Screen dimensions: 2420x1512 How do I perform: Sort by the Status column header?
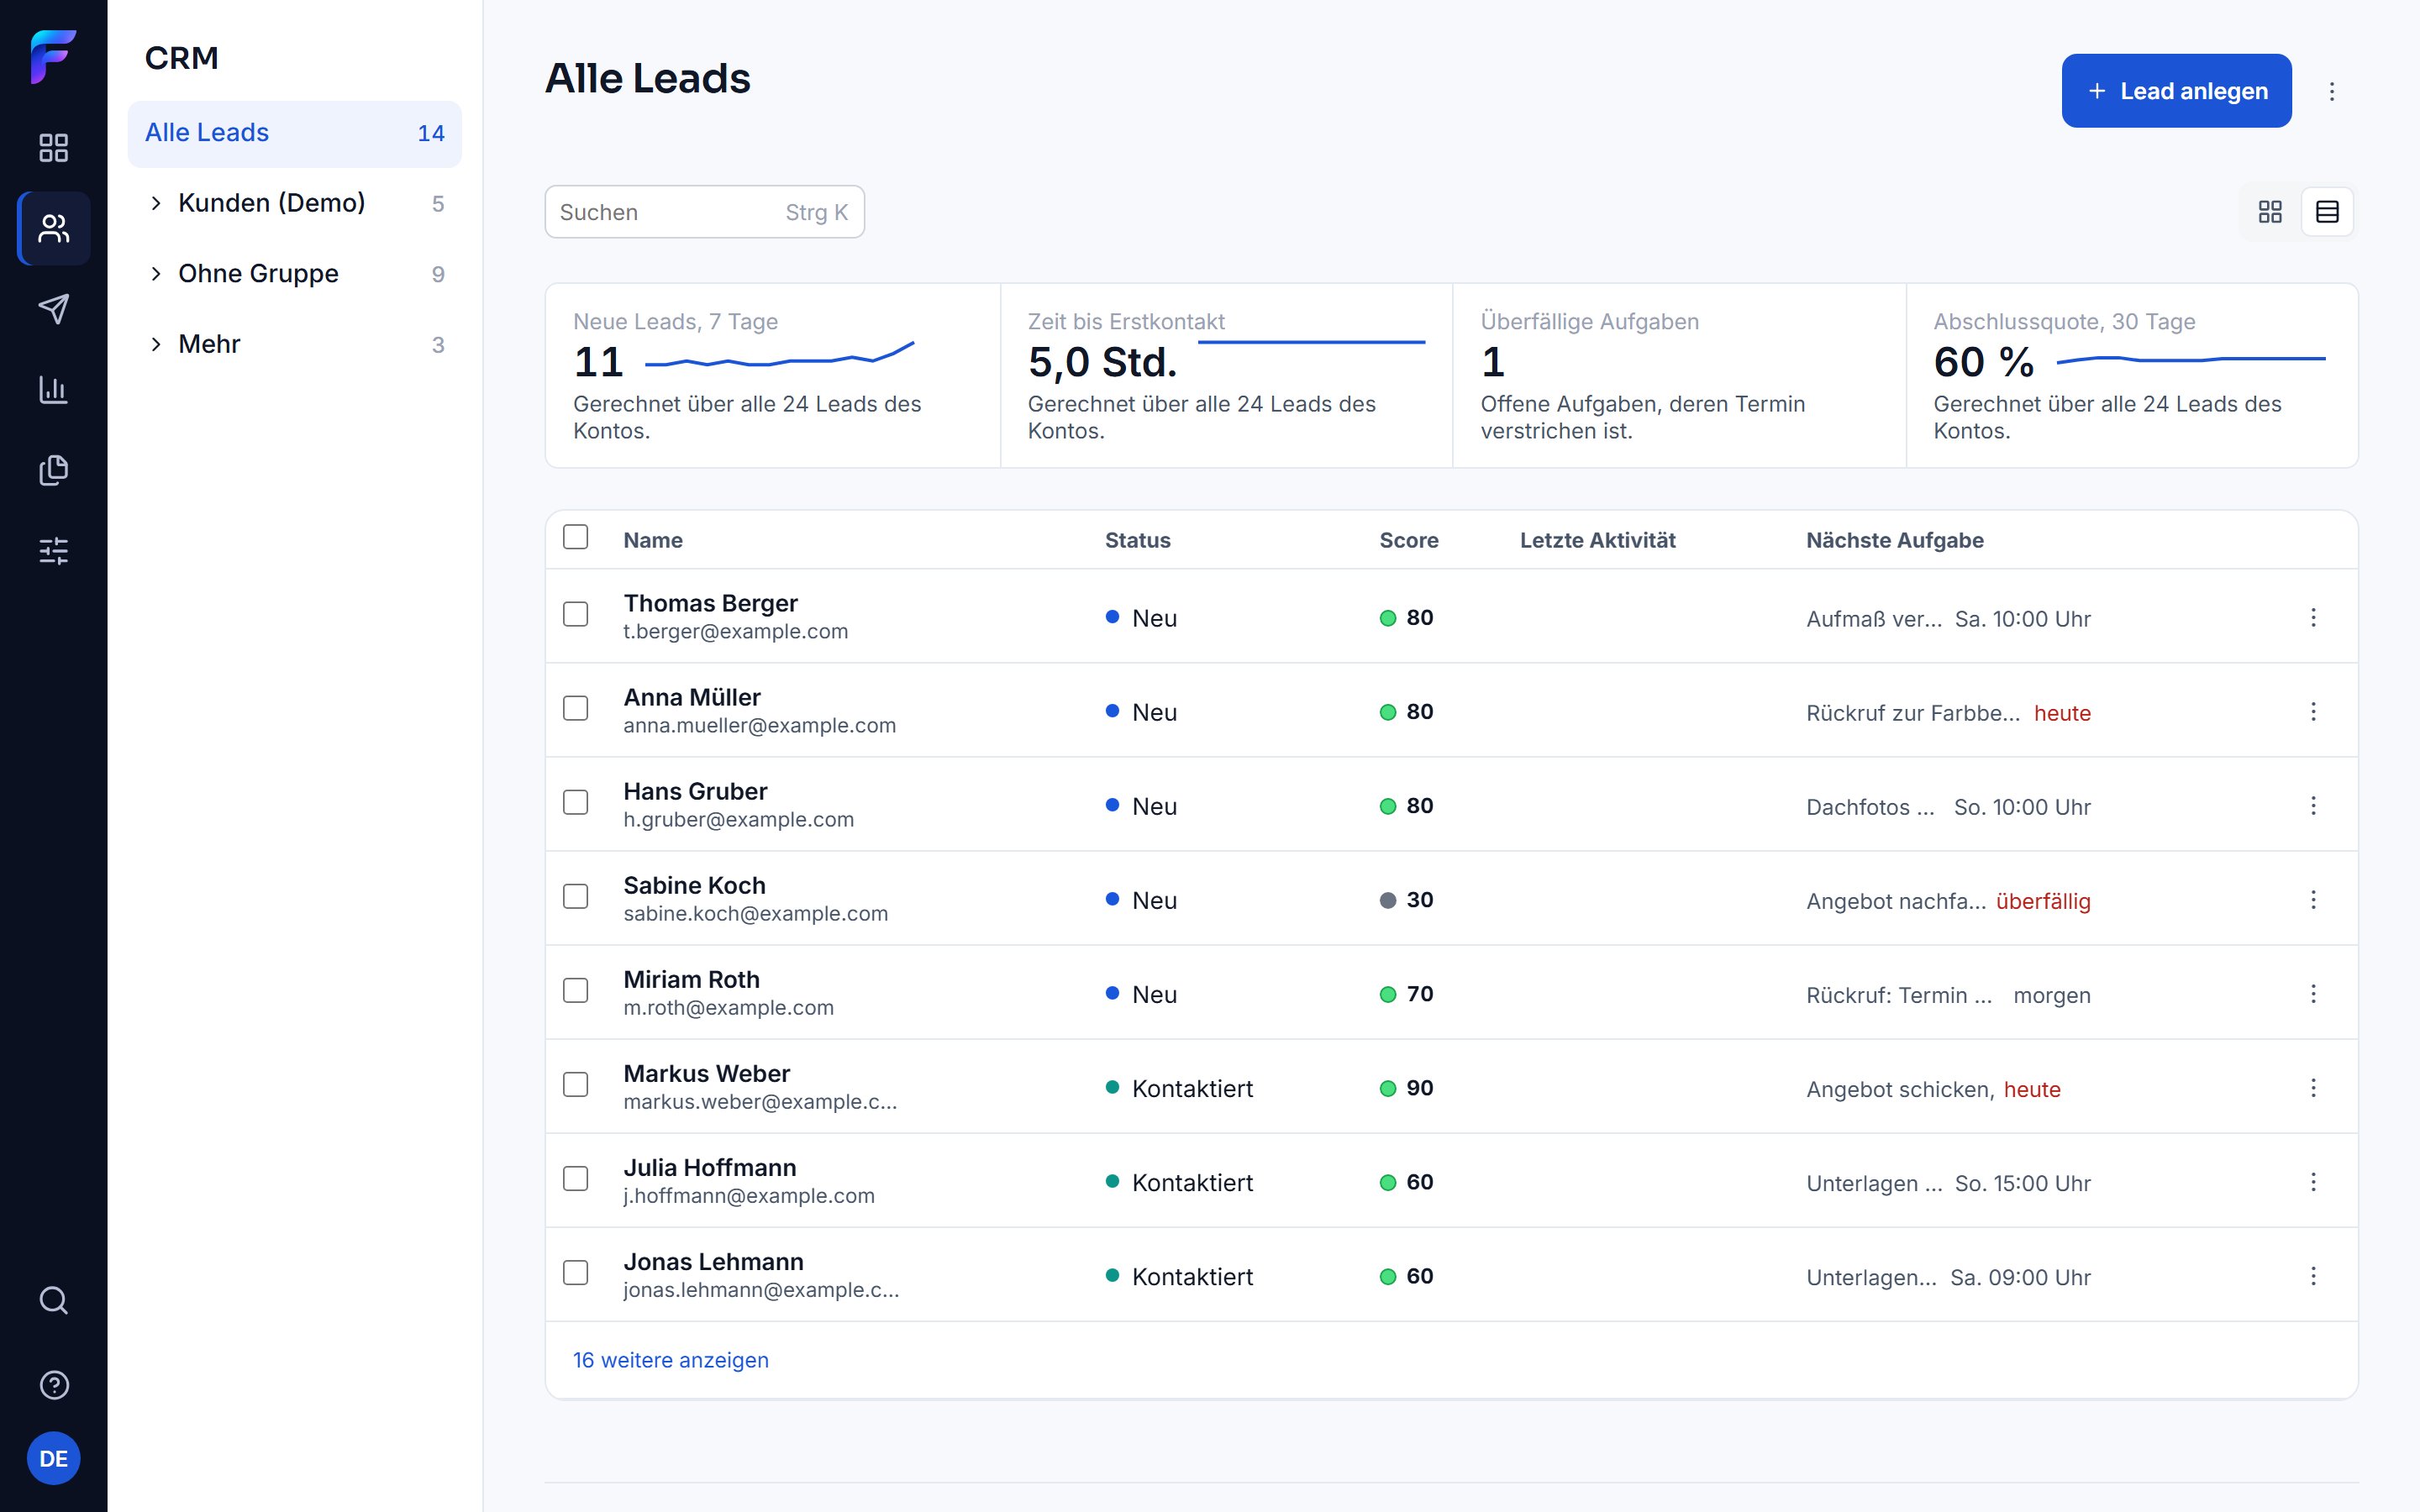[x=1138, y=540]
